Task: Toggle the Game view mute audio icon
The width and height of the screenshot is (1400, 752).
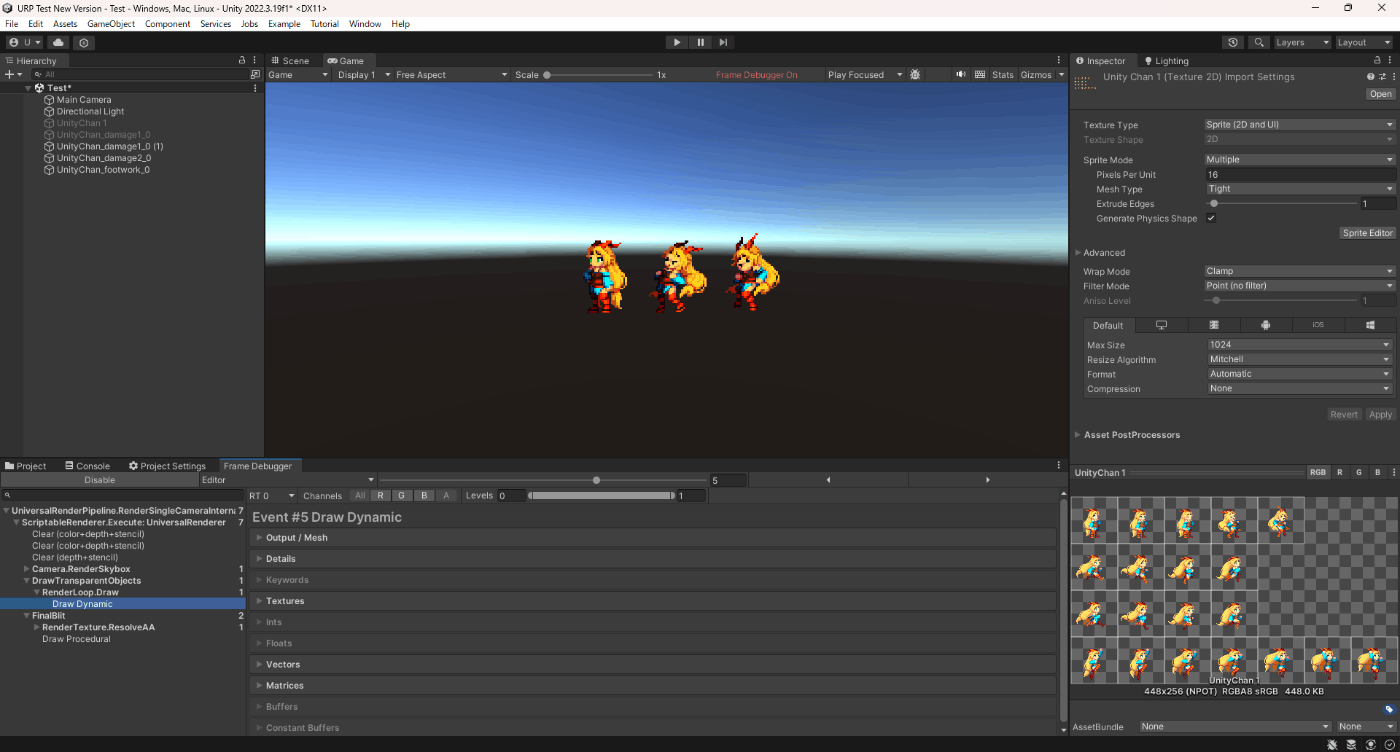Action: coord(961,75)
